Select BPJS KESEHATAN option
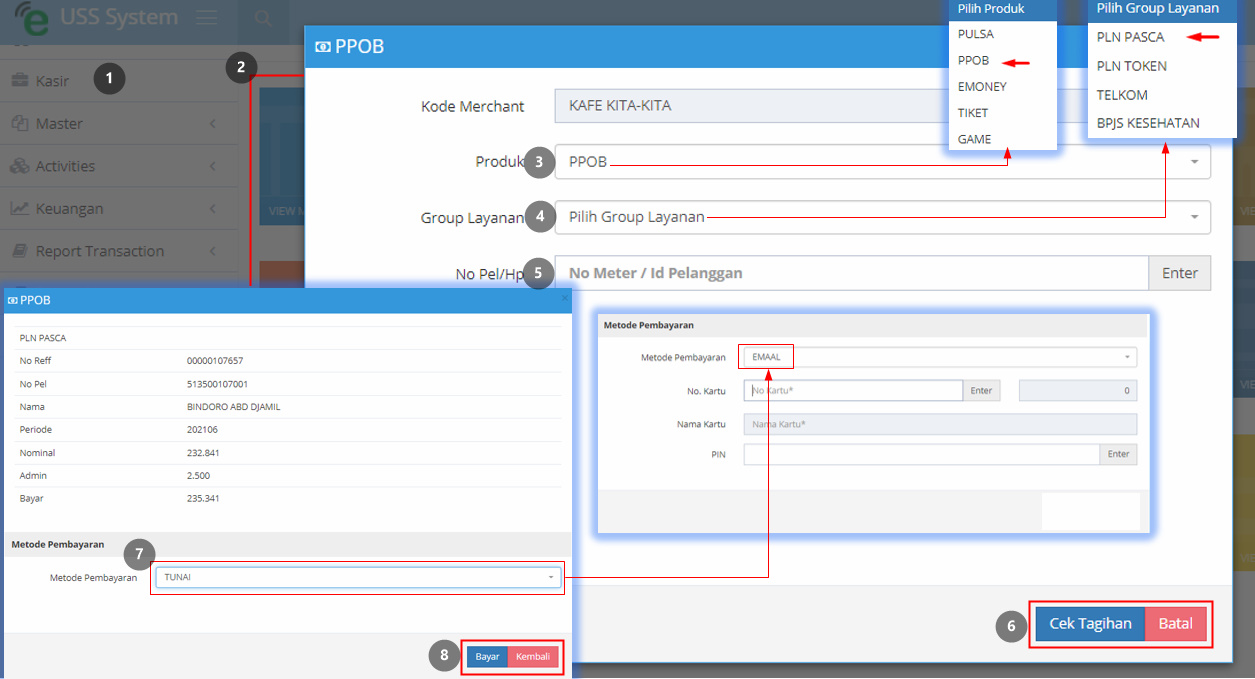 [1148, 123]
